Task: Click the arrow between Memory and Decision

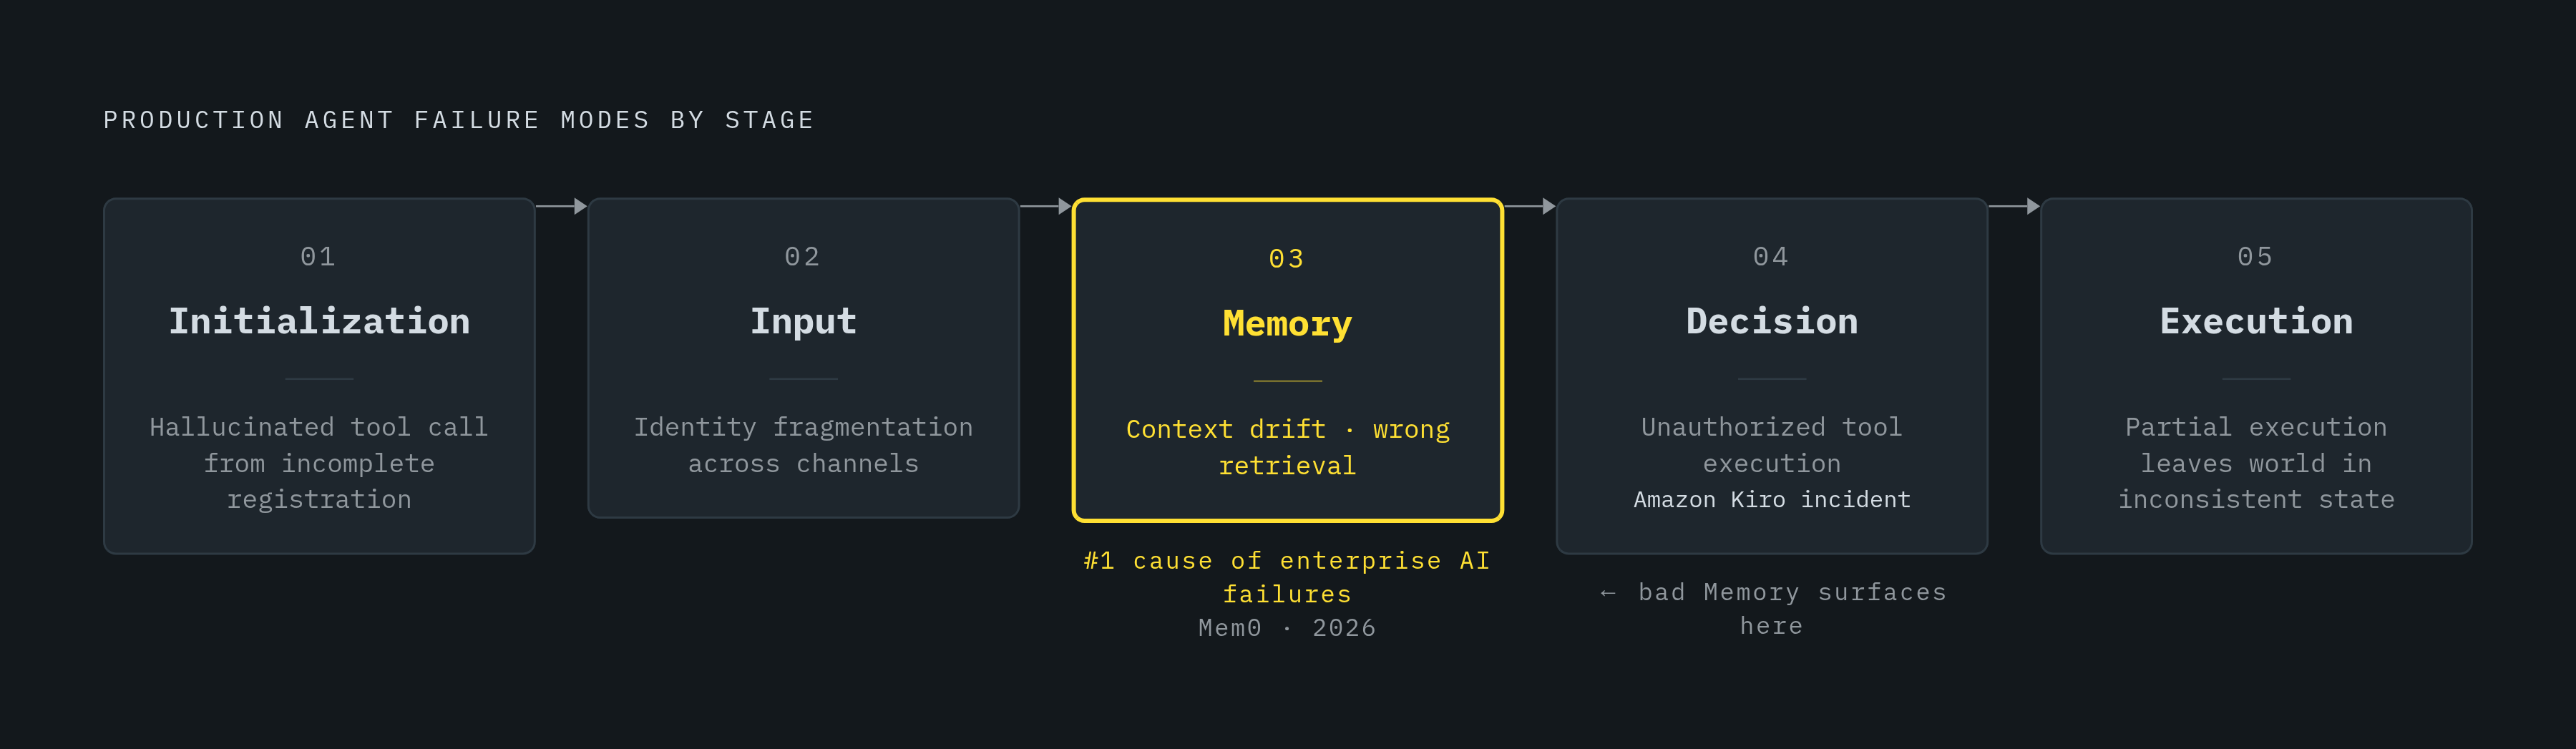Action: [x=1530, y=206]
